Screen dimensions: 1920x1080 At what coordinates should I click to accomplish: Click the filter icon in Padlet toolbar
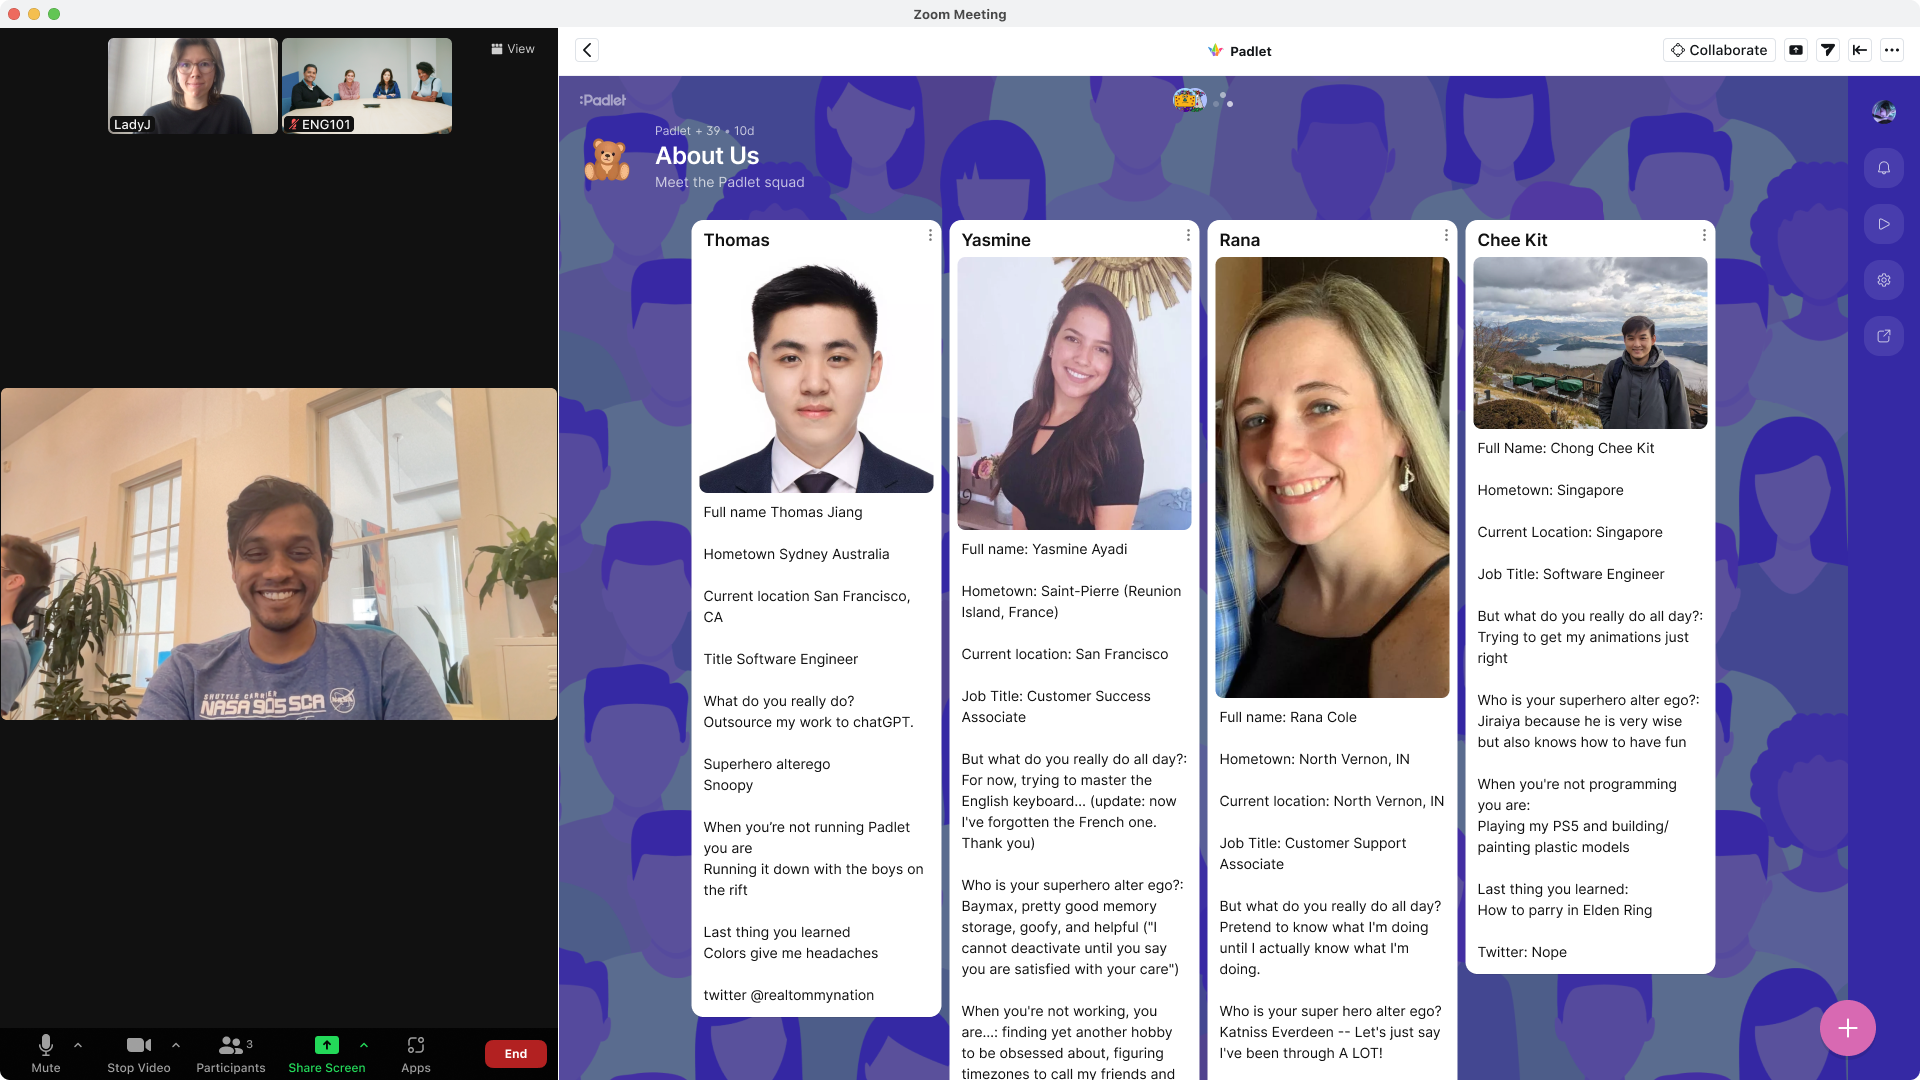pos(1829,50)
